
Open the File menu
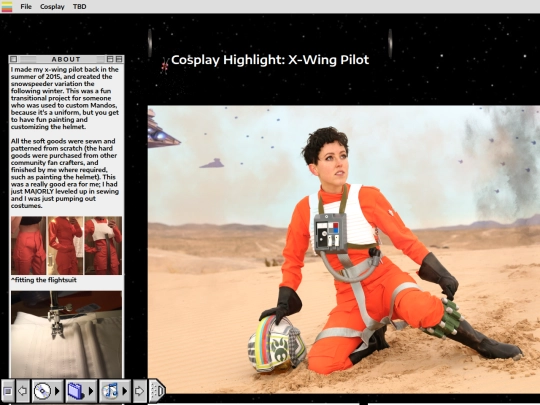point(26,7)
